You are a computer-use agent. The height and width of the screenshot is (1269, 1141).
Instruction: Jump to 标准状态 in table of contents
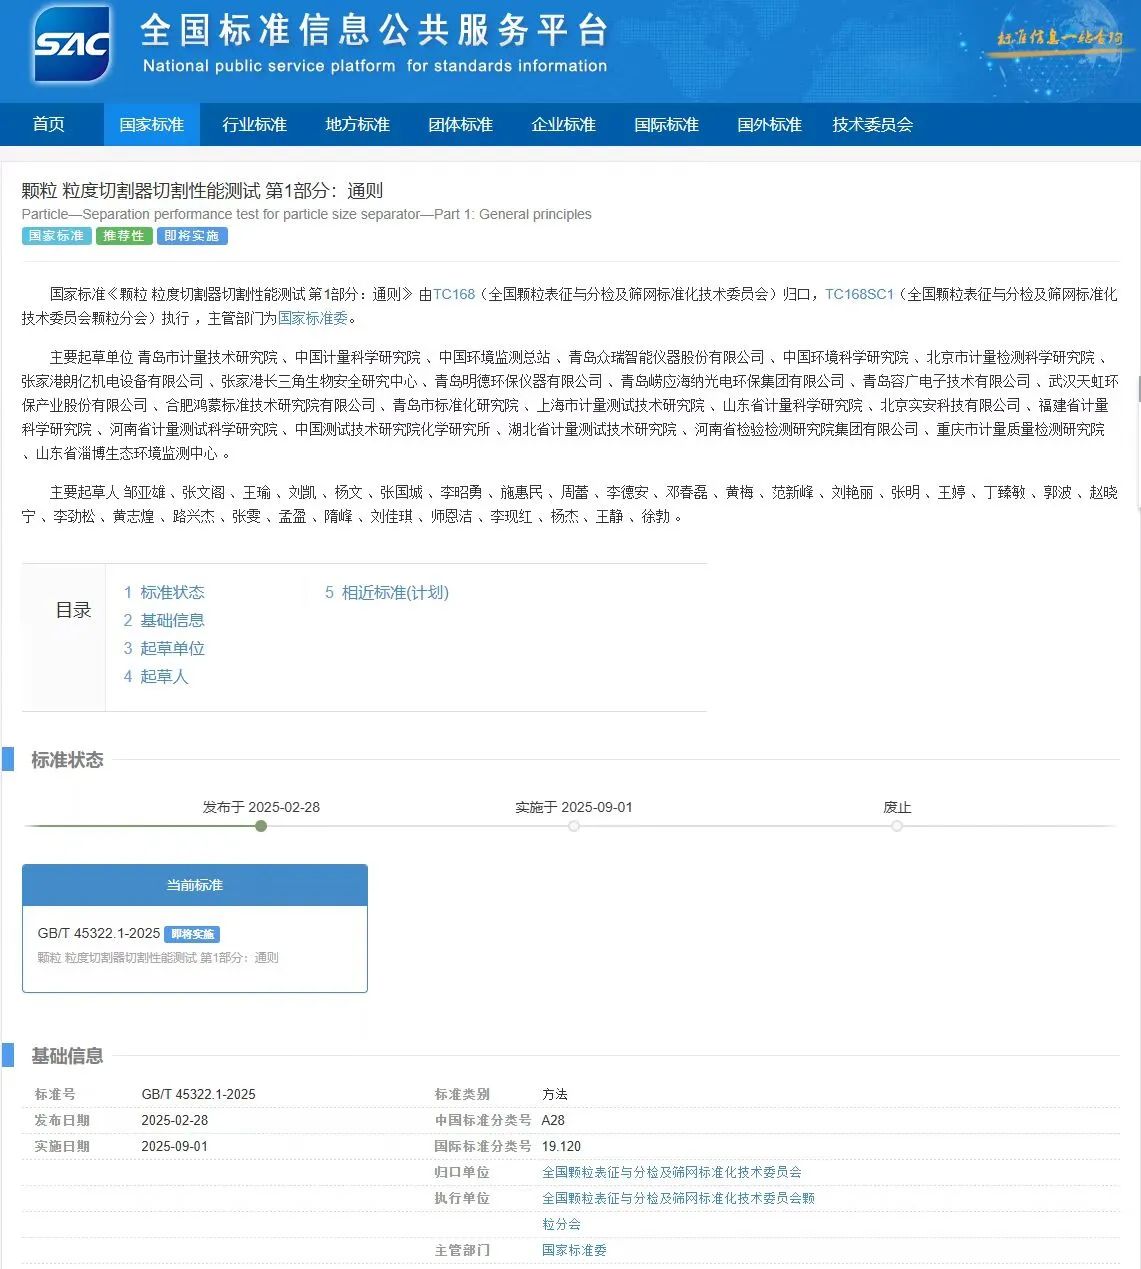click(x=171, y=593)
